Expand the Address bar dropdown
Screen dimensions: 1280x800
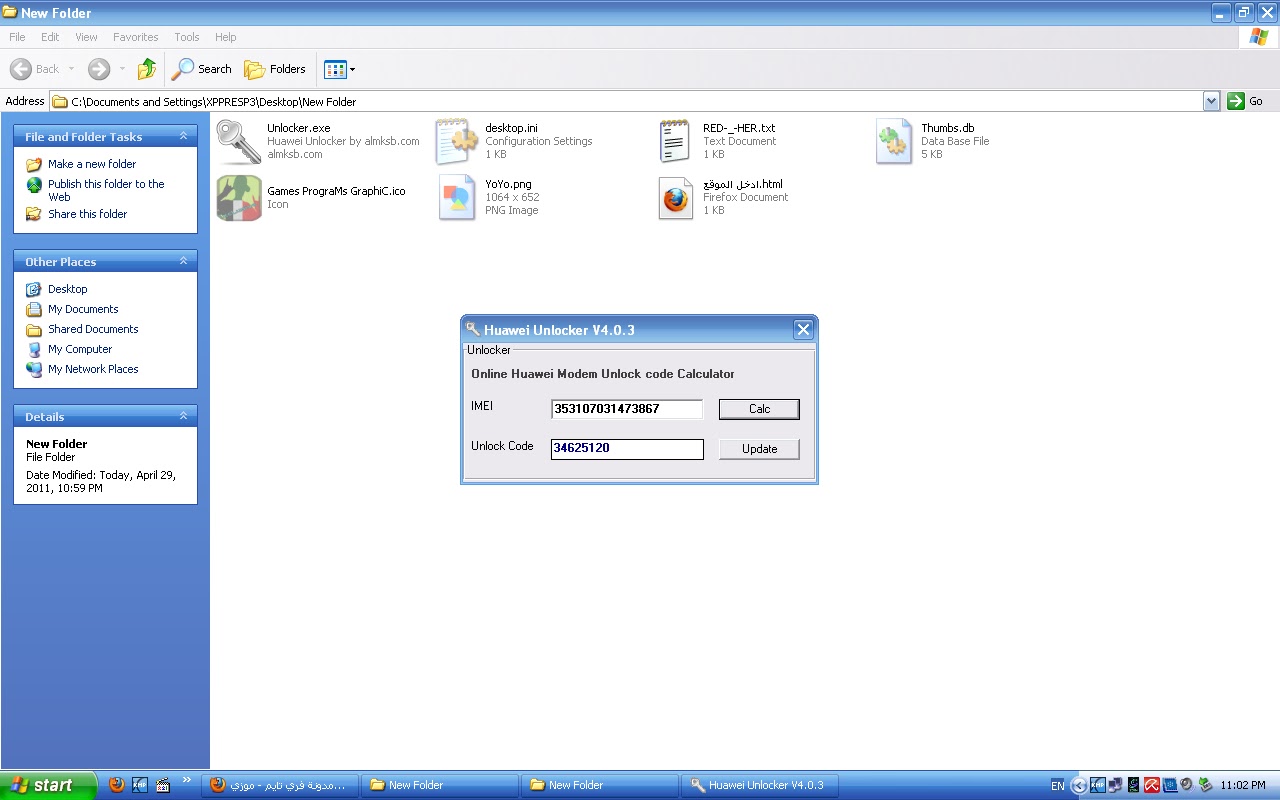[1212, 101]
